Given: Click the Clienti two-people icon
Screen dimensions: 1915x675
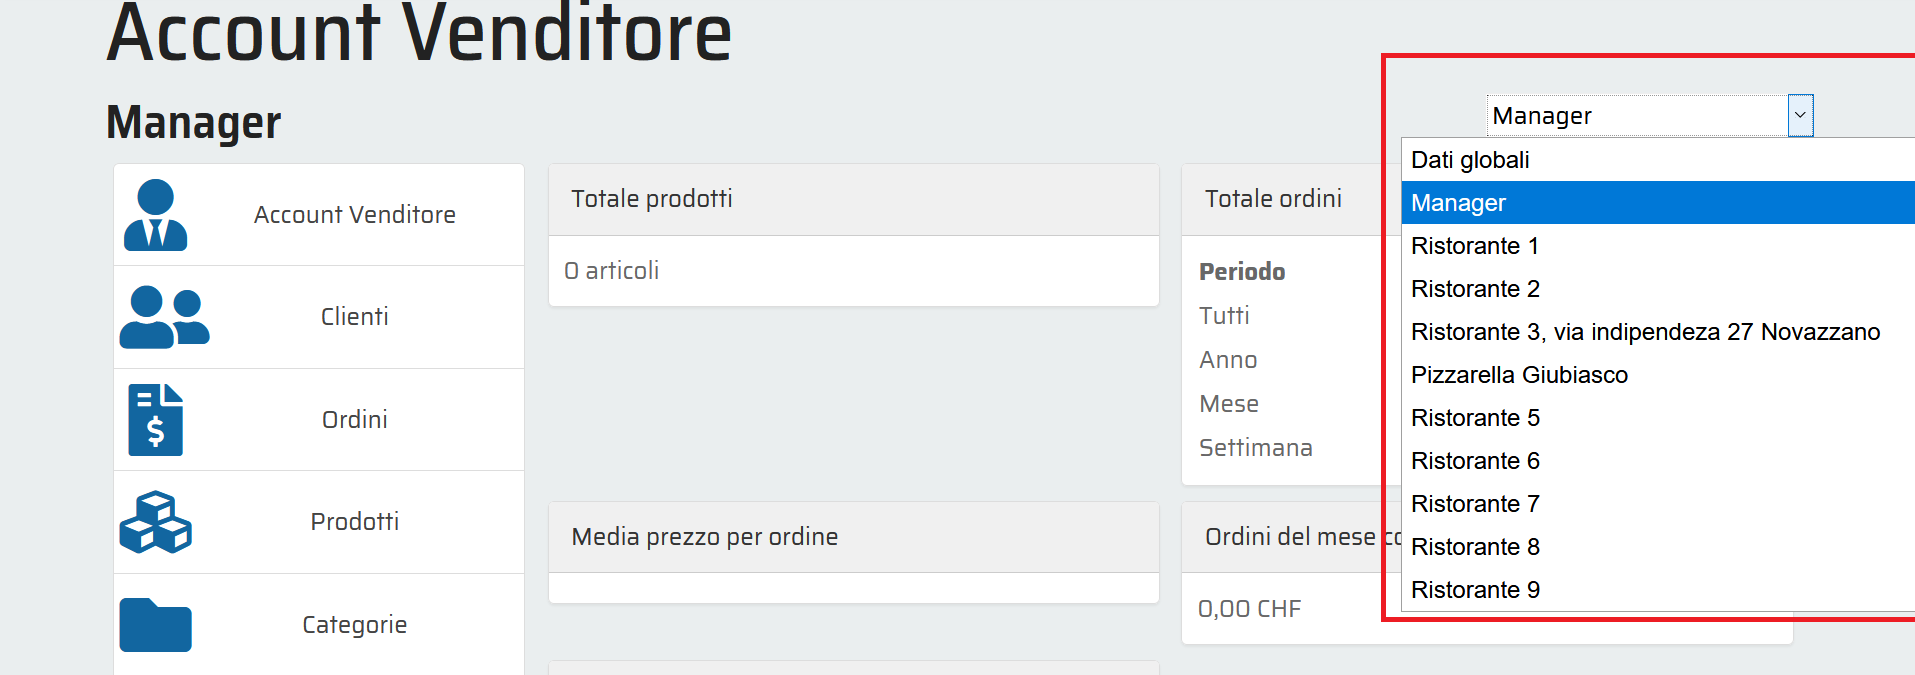Looking at the screenshot, I should (164, 317).
